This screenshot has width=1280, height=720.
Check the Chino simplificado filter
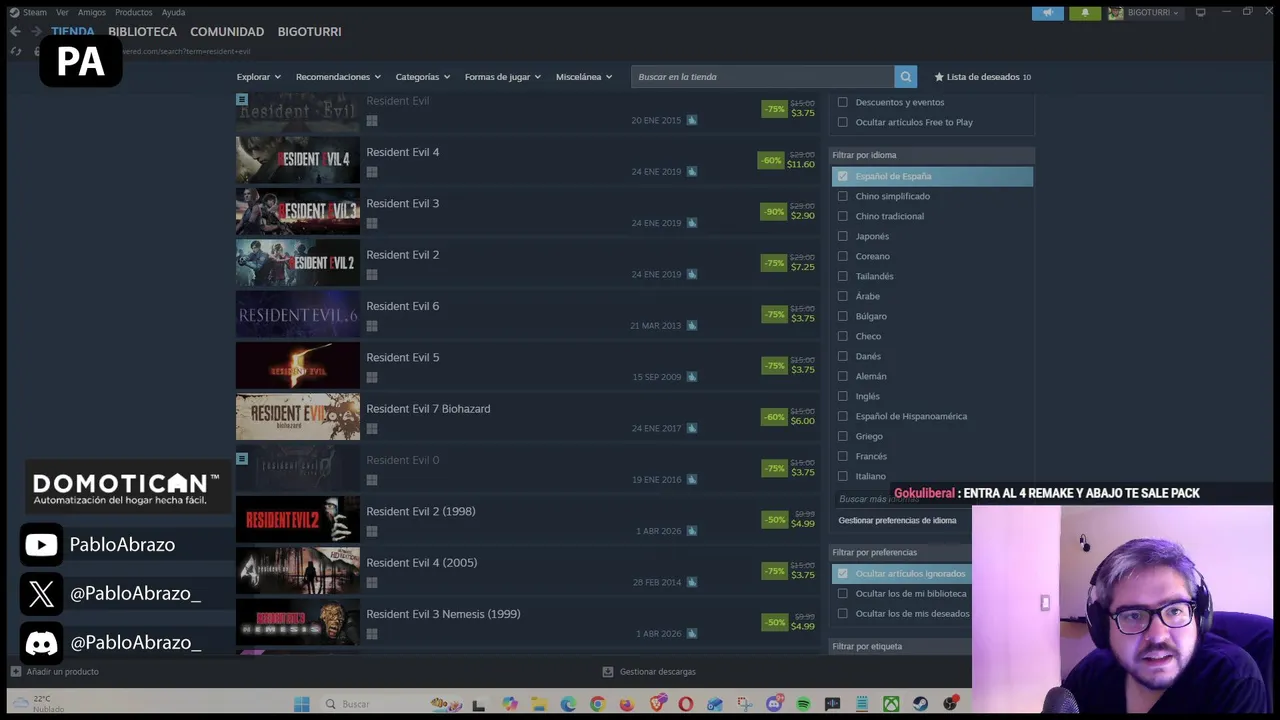click(842, 196)
